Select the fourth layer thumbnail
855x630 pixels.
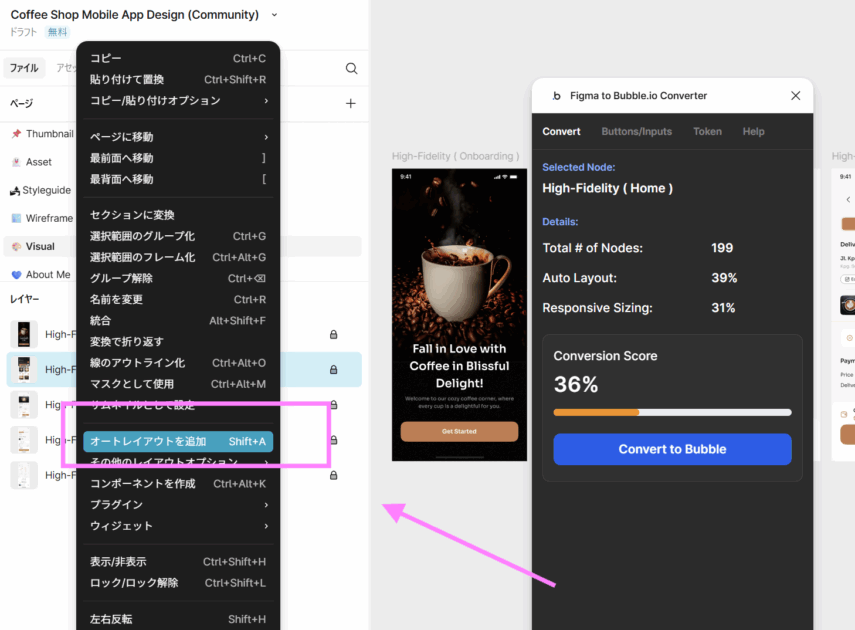[x=24, y=440]
